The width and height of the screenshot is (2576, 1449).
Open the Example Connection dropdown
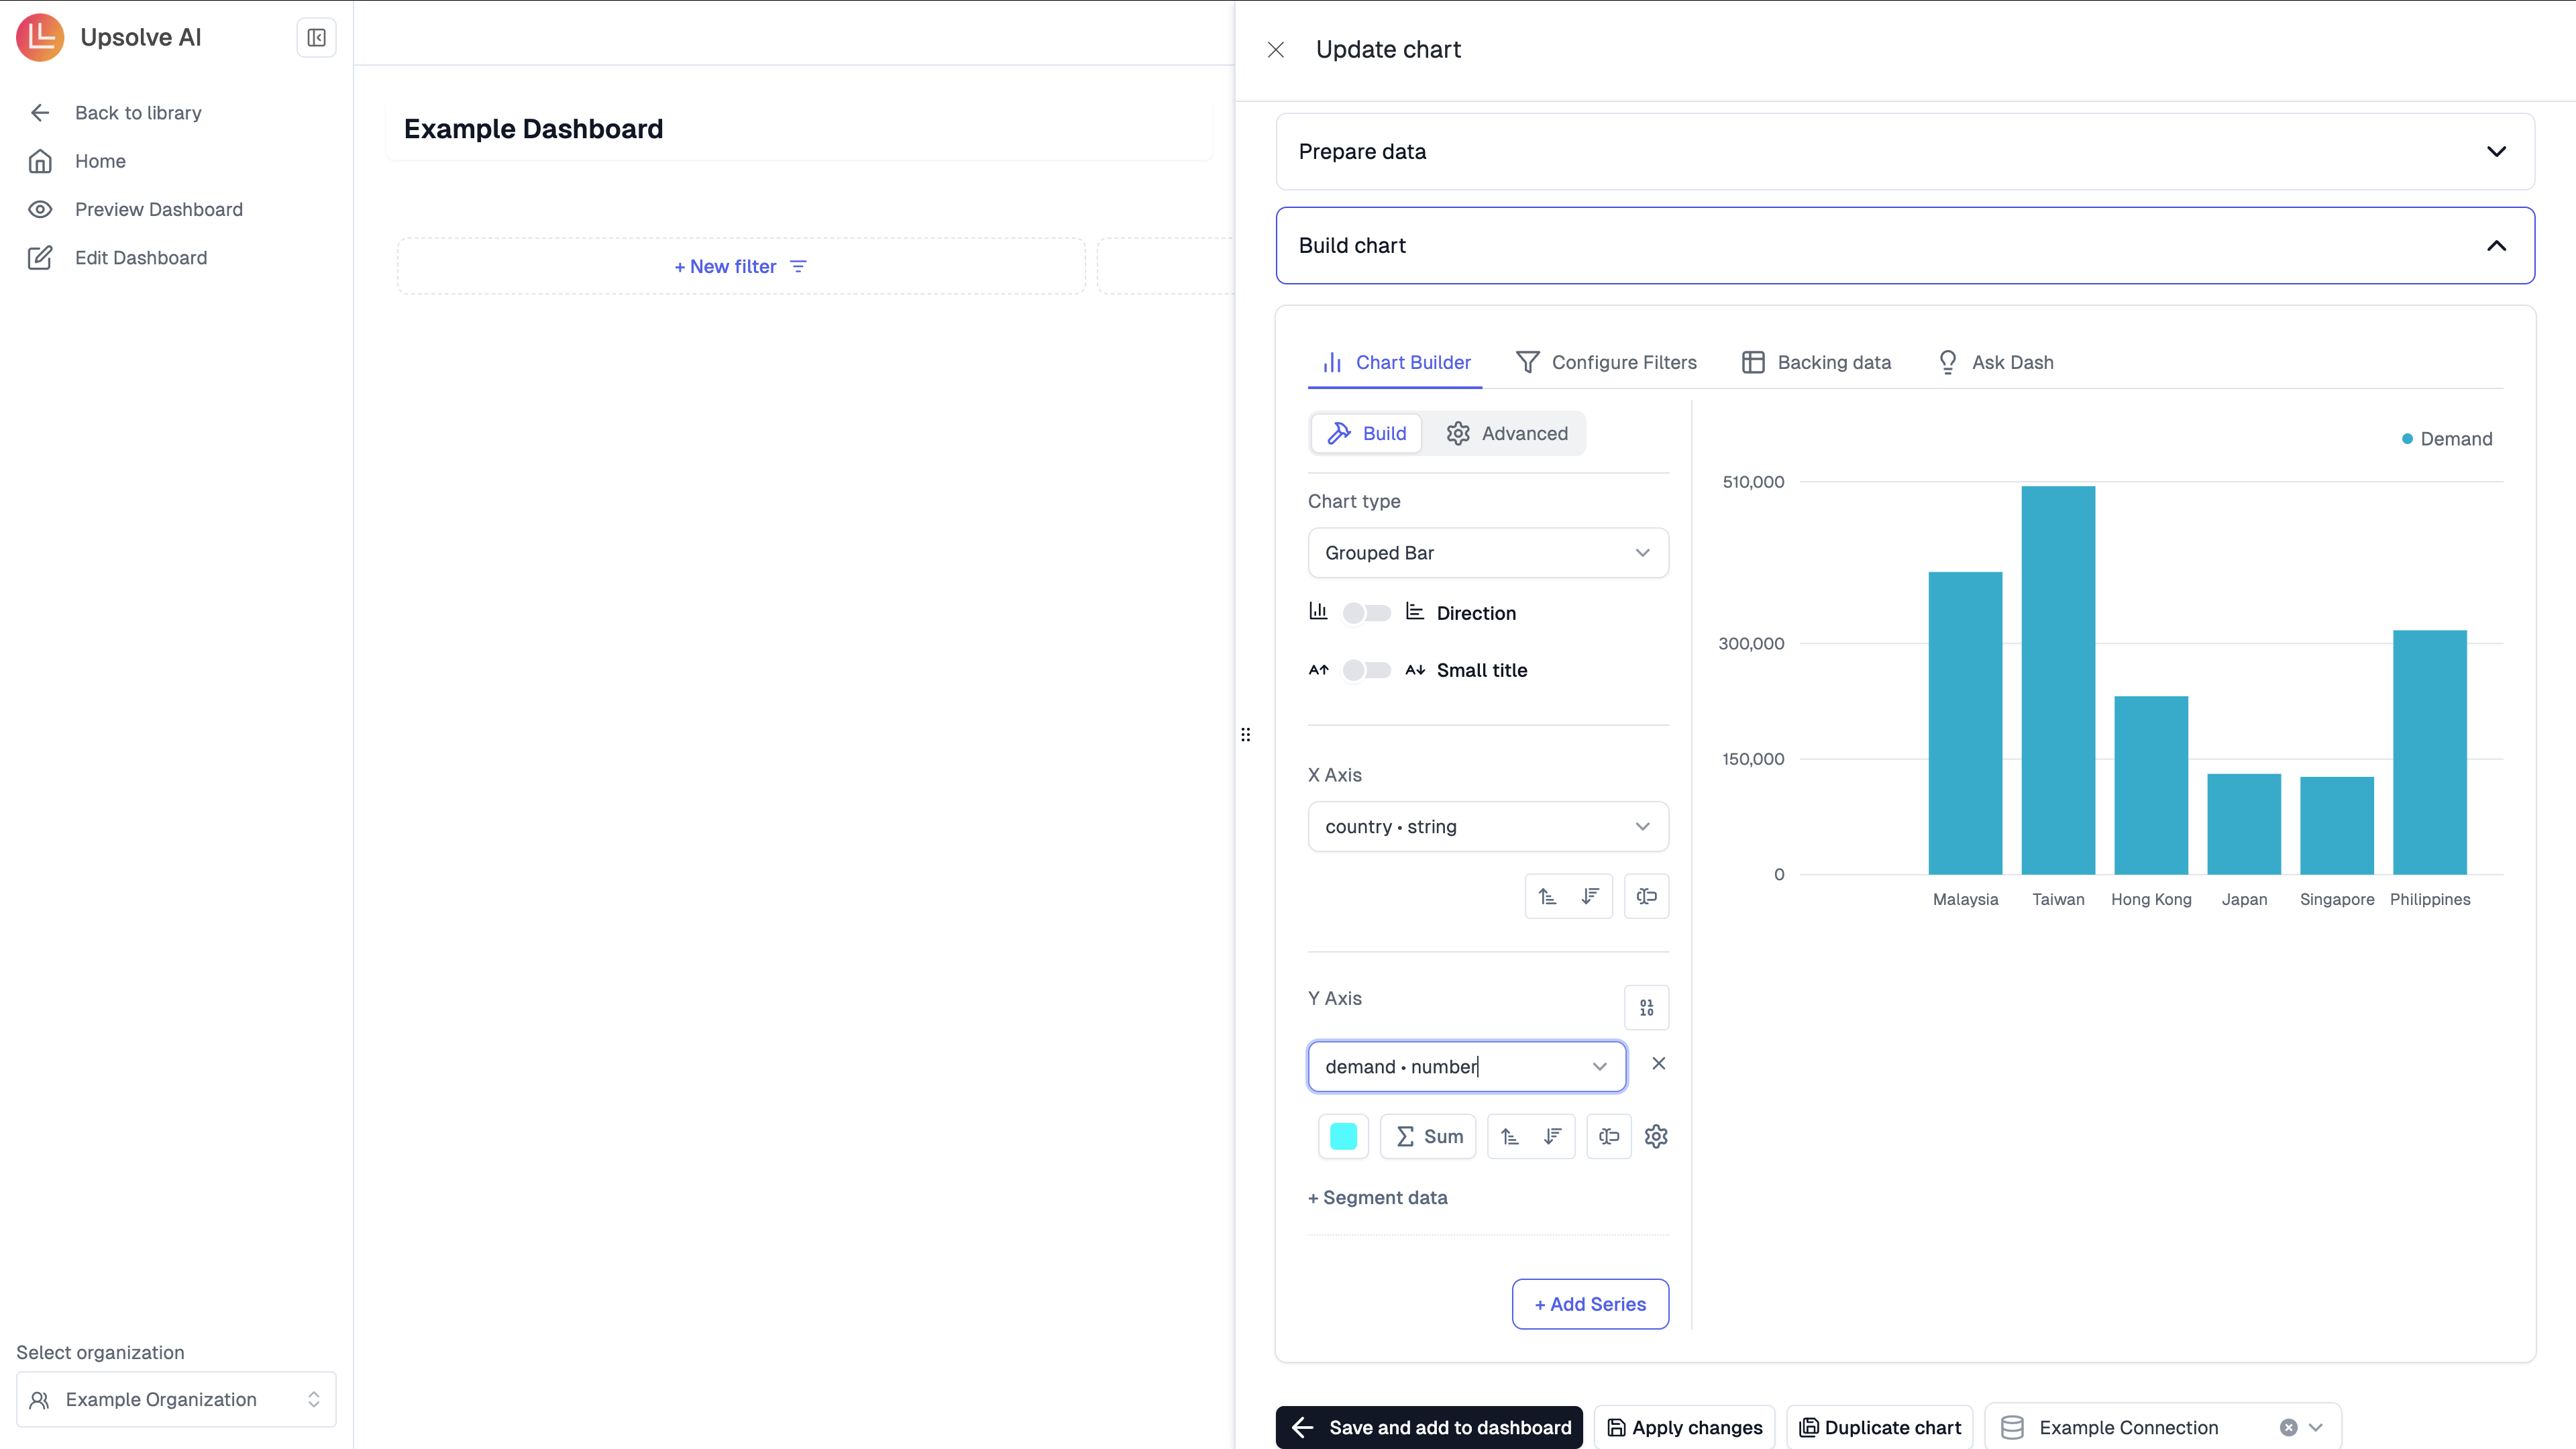pyautogui.click(x=2316, y=1428)
